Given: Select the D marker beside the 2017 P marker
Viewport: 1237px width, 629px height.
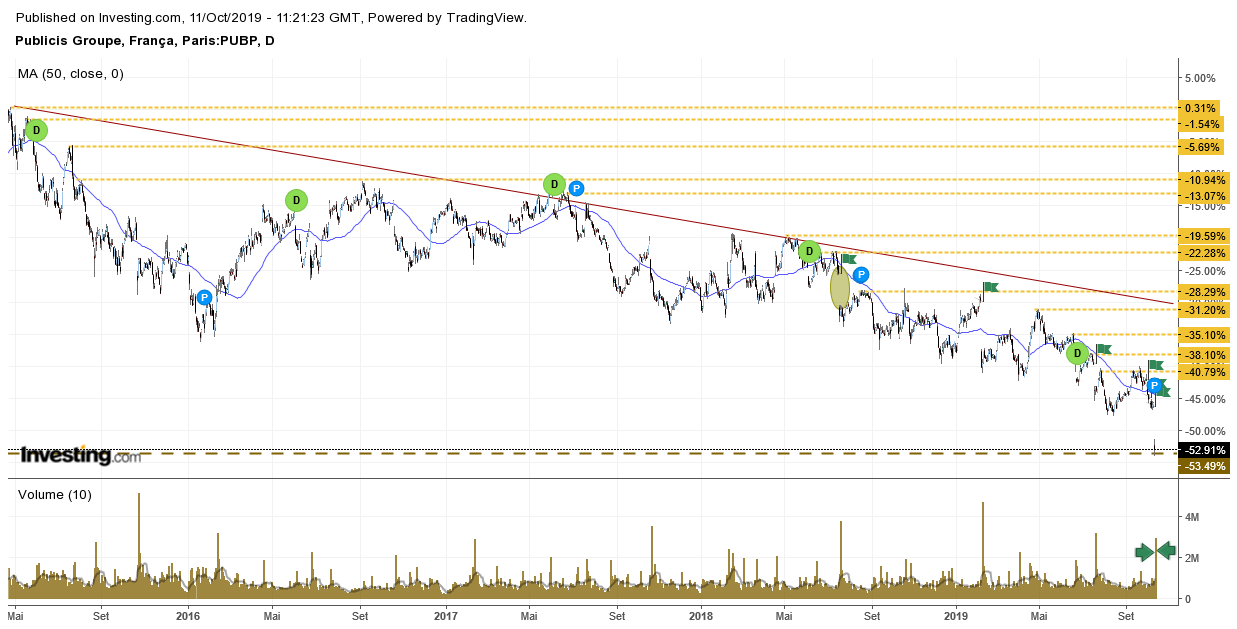Looking at the screenshot, I should [555, 184].
